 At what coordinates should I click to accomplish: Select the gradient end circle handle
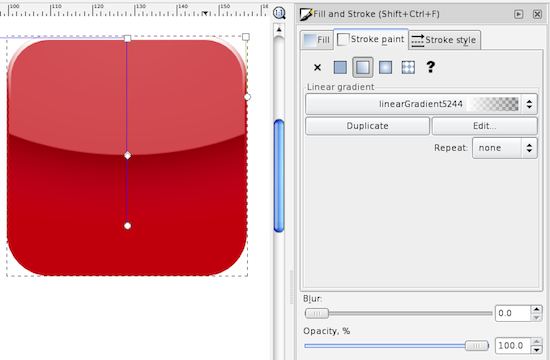pyautogui.click(x=128, y=226)
